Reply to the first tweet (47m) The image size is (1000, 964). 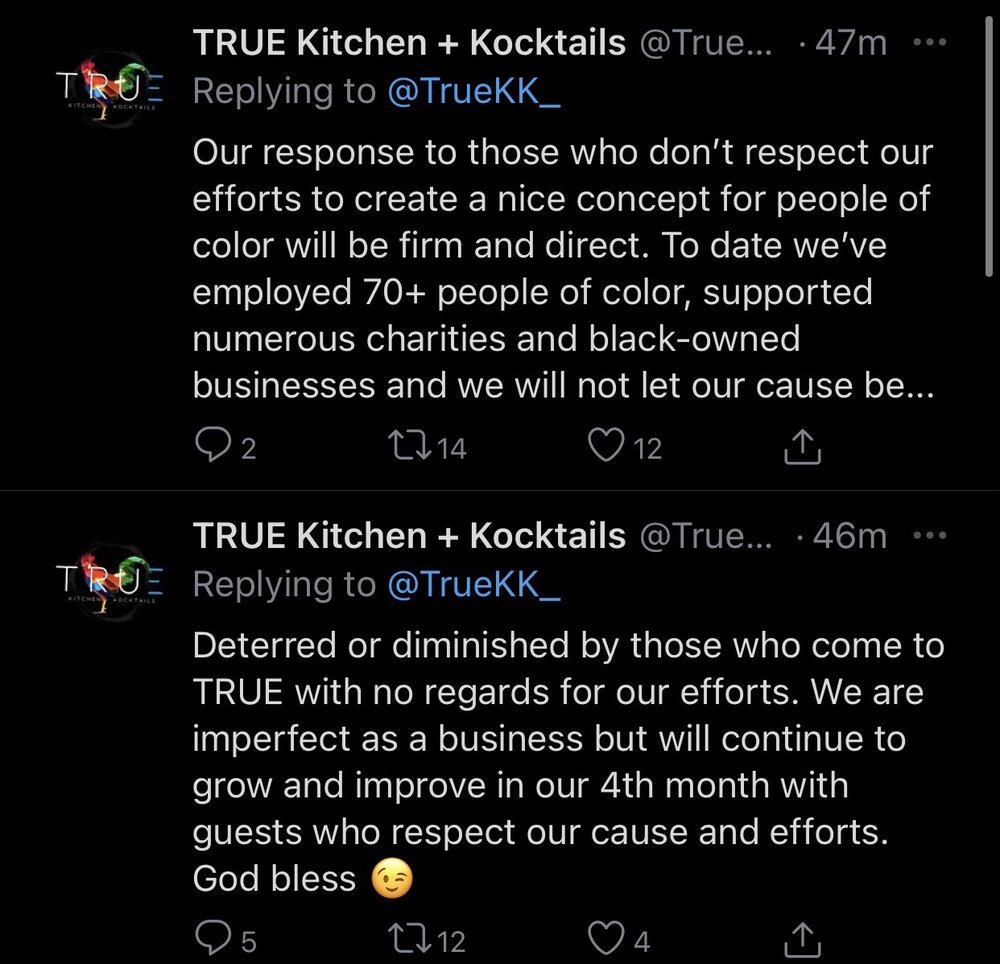coord(209,446)
